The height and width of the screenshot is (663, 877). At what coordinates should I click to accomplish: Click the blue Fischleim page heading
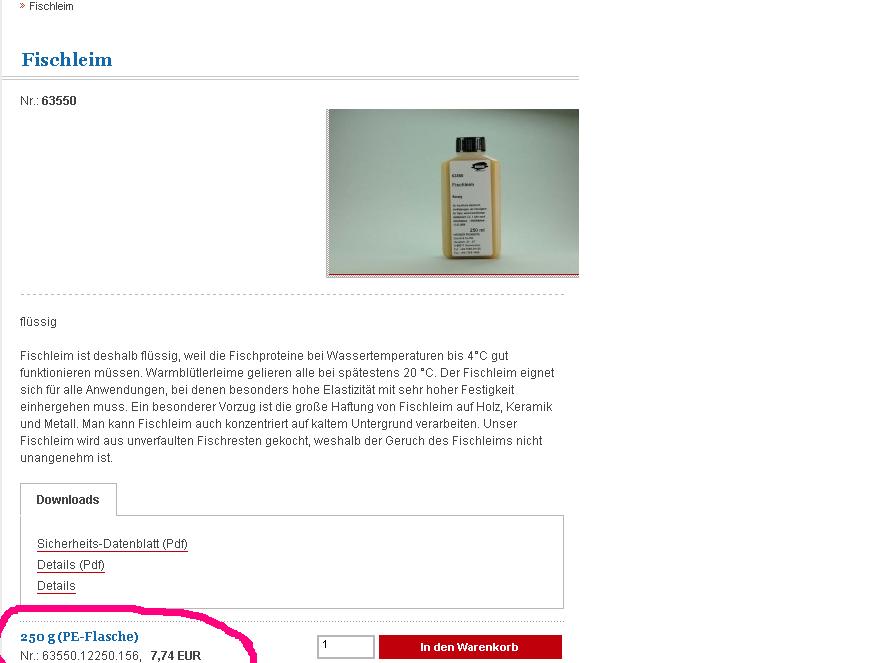67,59
